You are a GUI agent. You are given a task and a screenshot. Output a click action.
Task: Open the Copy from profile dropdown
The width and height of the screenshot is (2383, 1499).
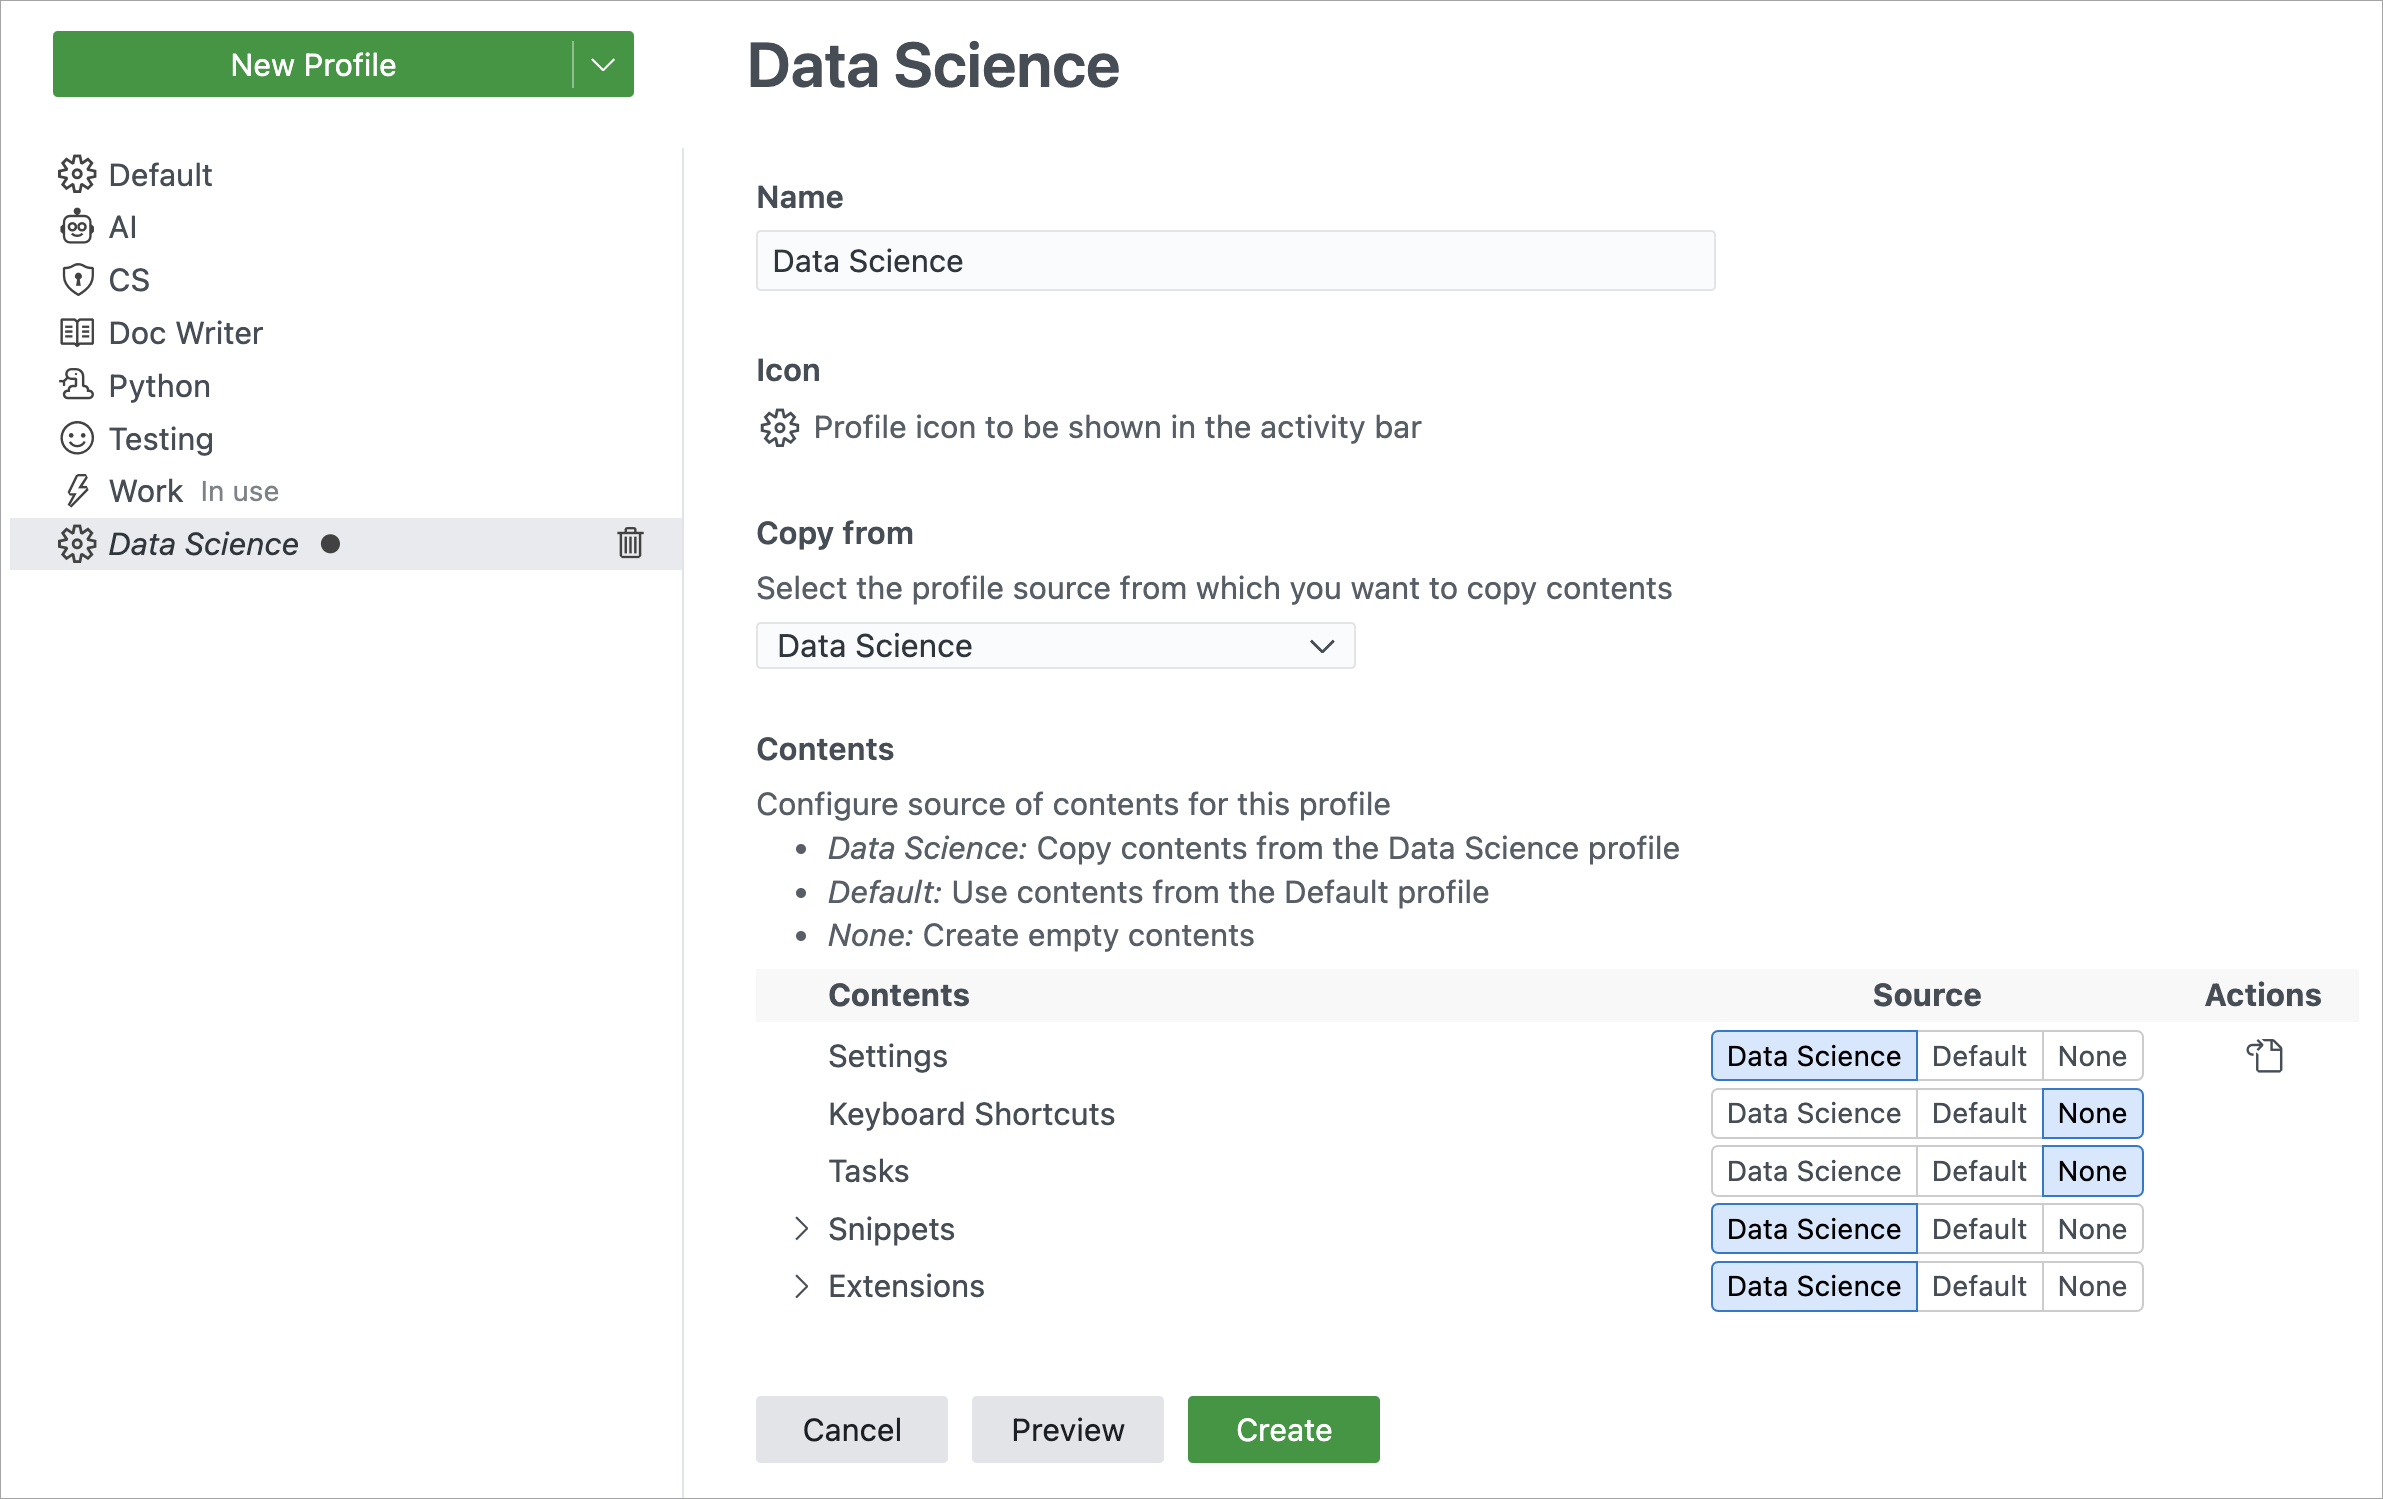[x=1055, y=644]
